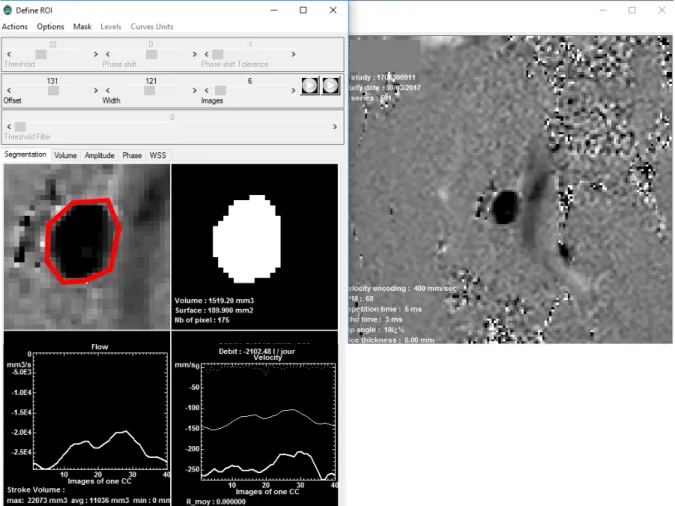Click the Threshold slider handle

point(41,54)
